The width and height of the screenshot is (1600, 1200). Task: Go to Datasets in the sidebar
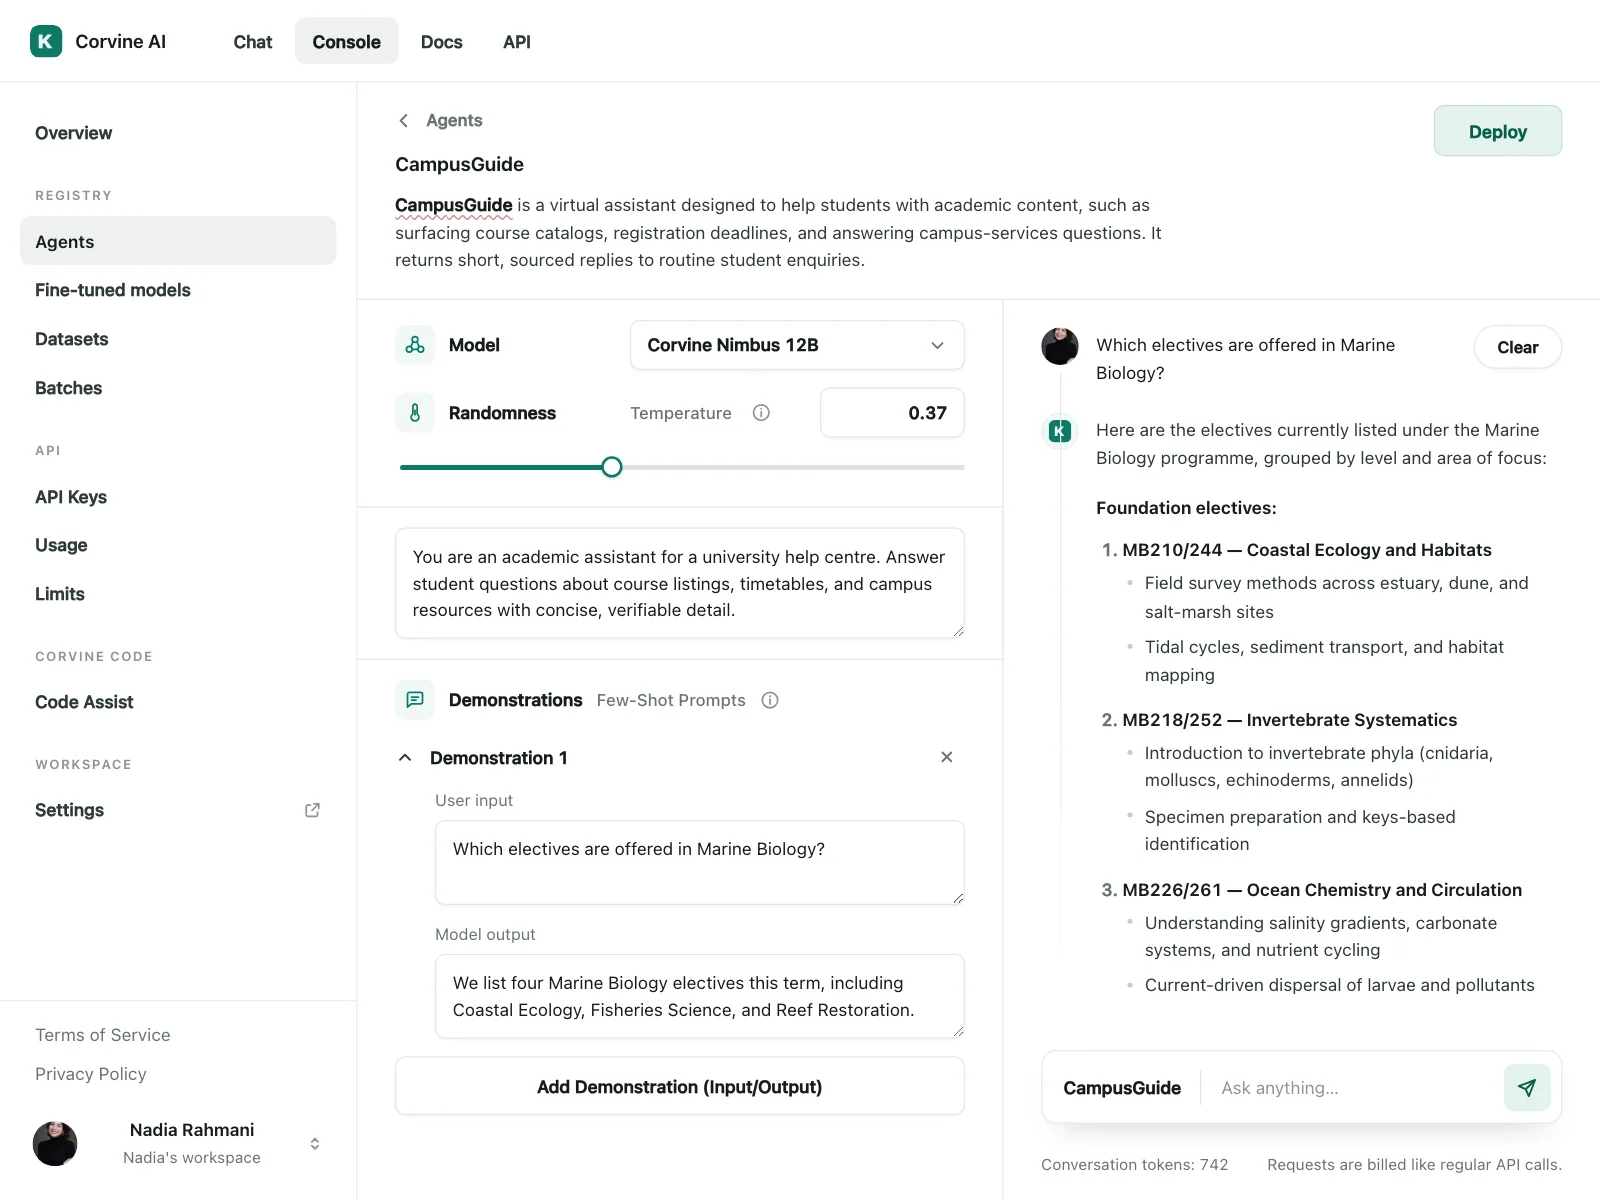coord(72,339)
